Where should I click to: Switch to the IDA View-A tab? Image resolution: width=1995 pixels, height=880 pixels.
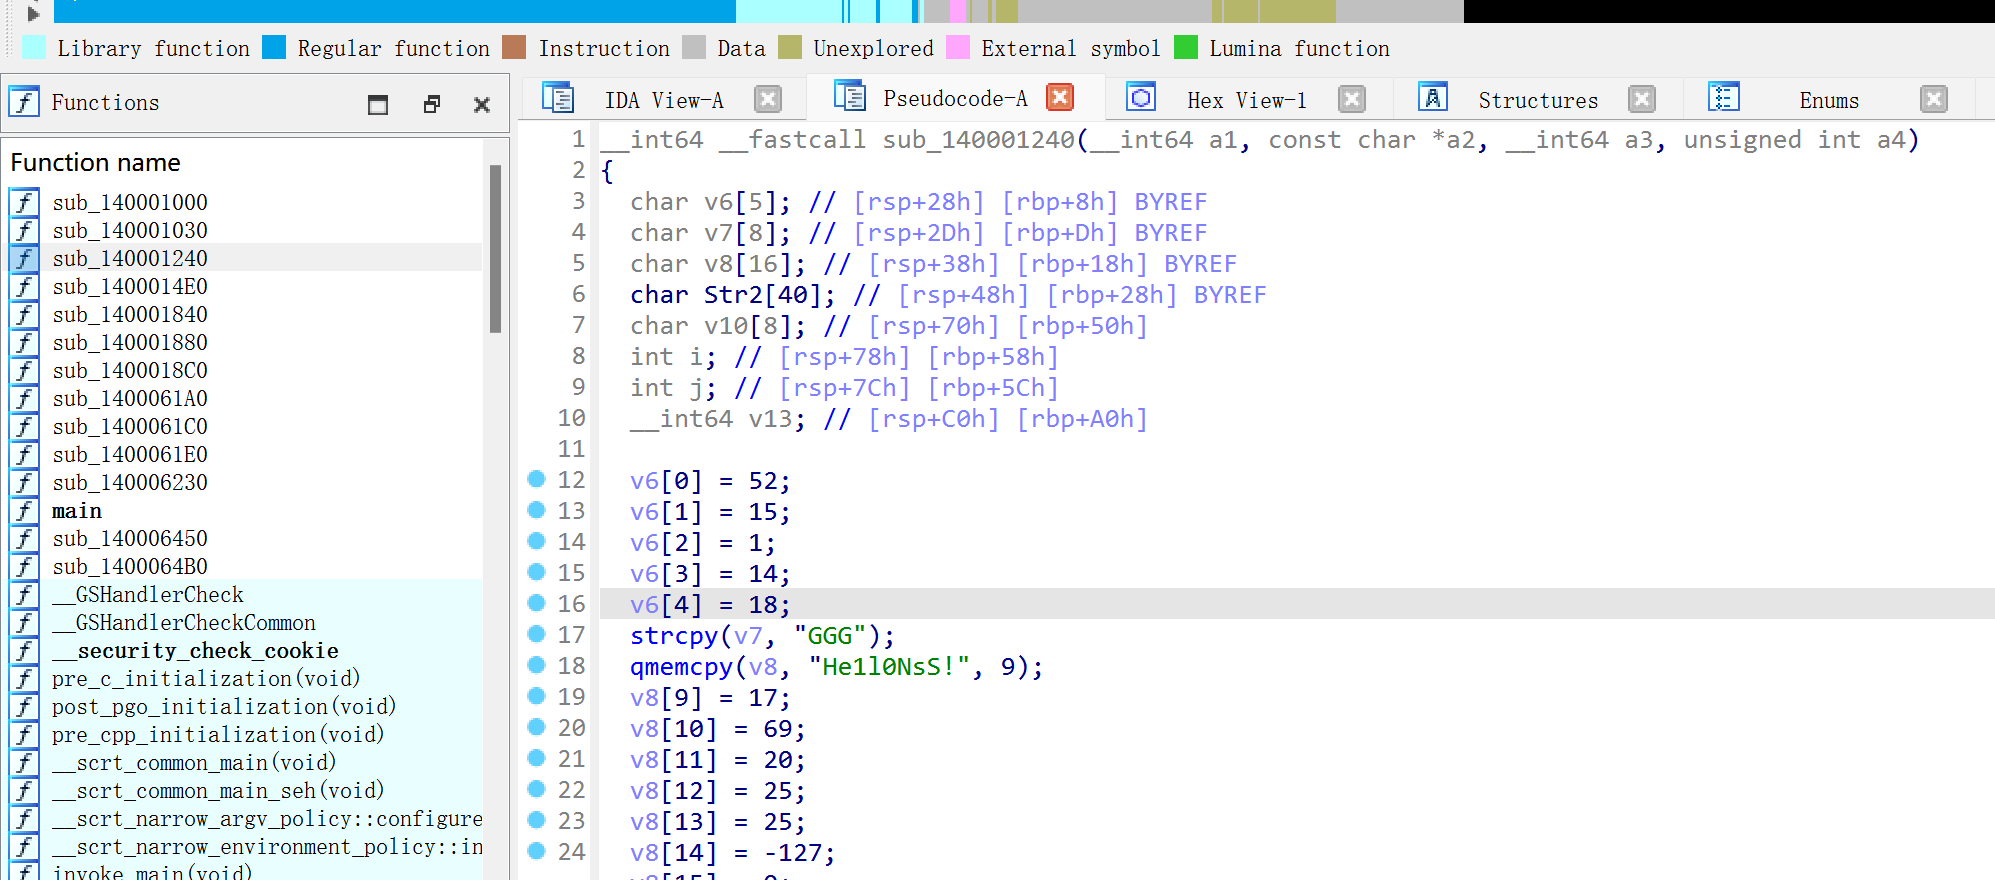point(663,100)
